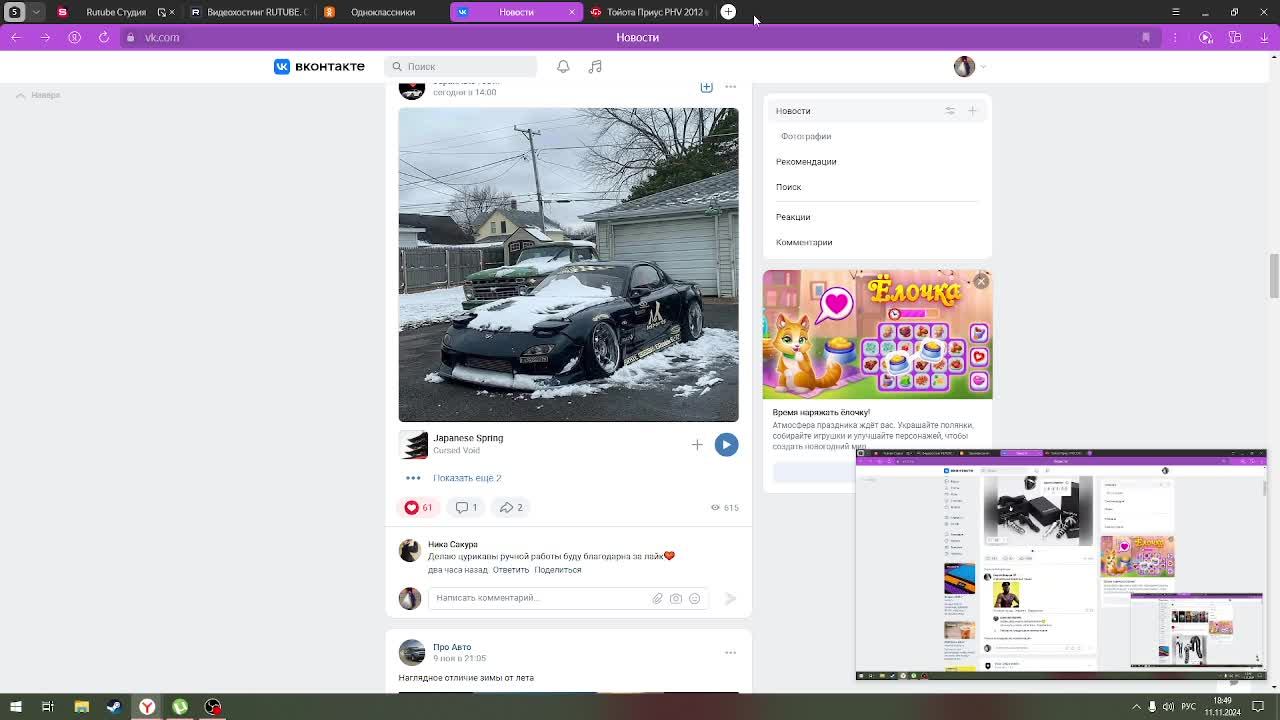Send the comment with arrow button

(x=730, y=598)
